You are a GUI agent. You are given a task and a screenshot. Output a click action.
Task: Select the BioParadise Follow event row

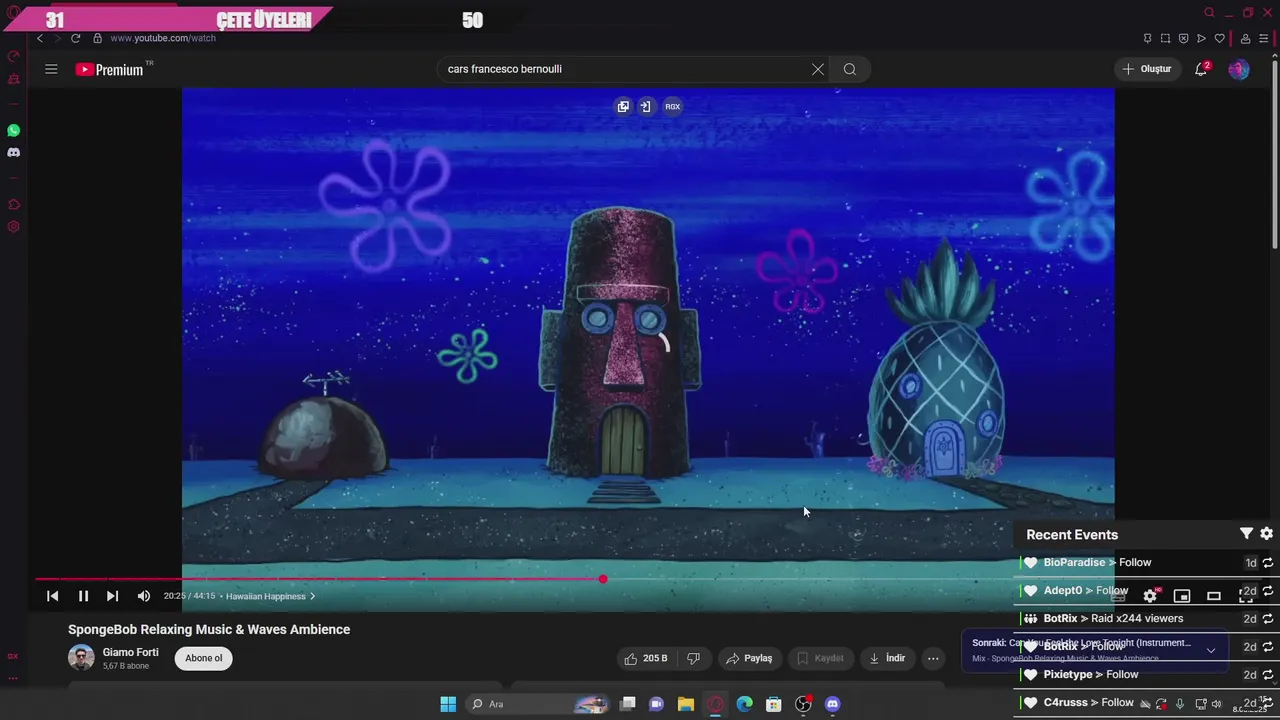click(1147, 563)
